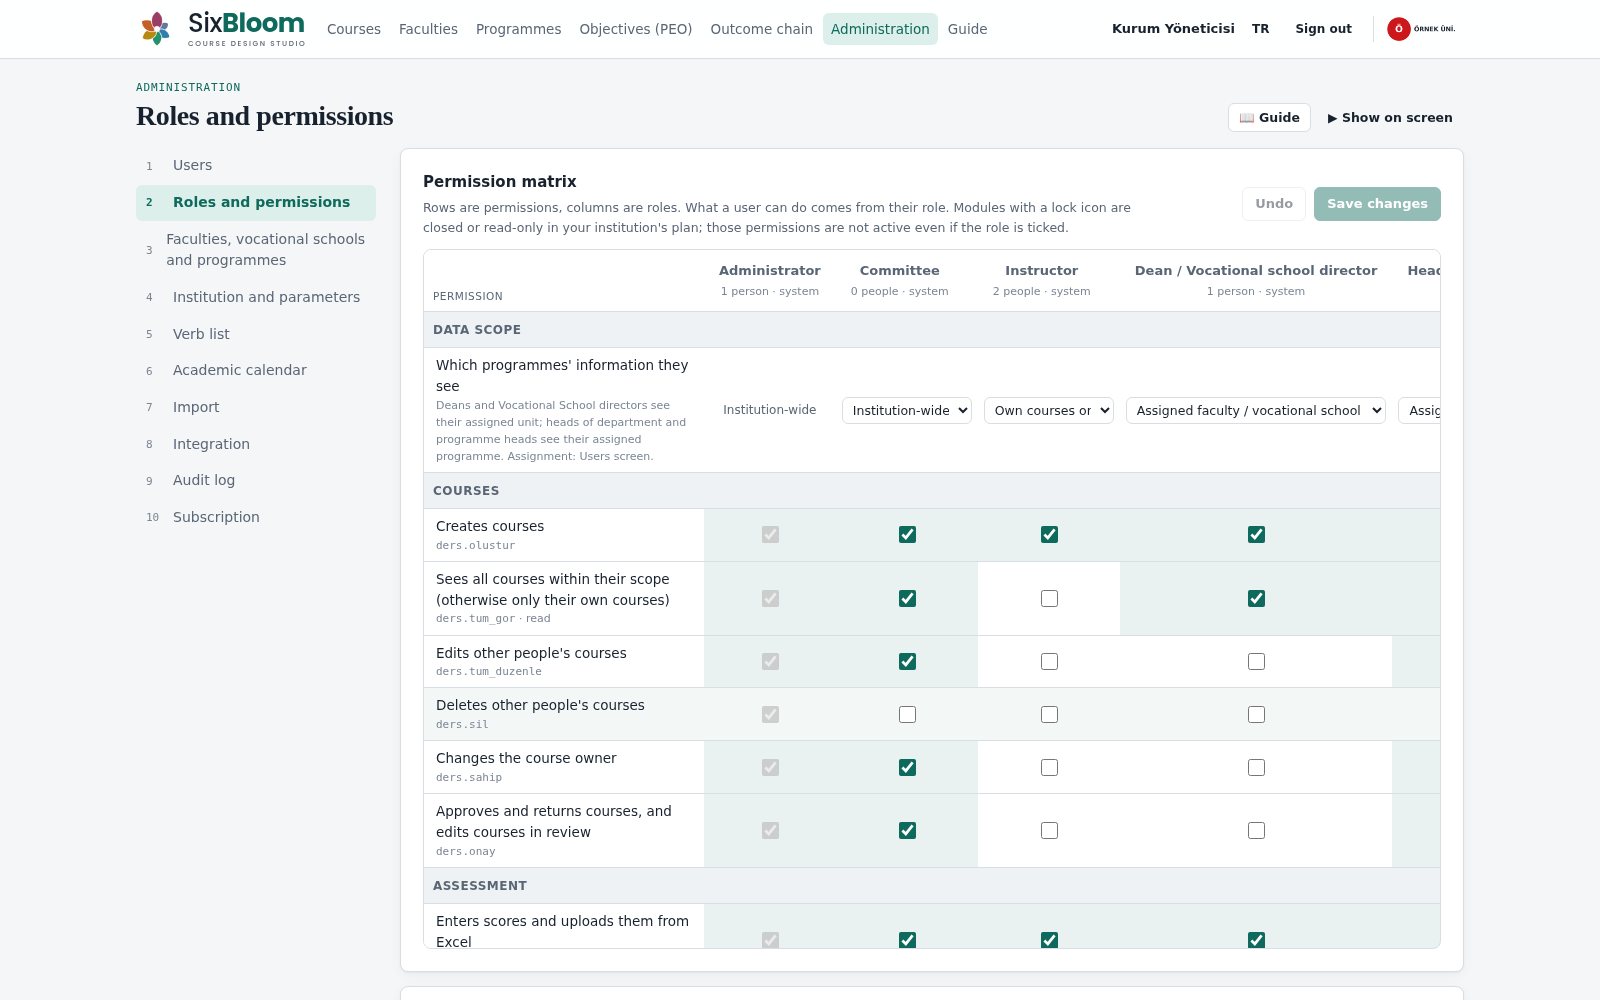The height and width of the screenshot is (1000, 1600).
Task: Sign out of the account
Action: 1323,29
